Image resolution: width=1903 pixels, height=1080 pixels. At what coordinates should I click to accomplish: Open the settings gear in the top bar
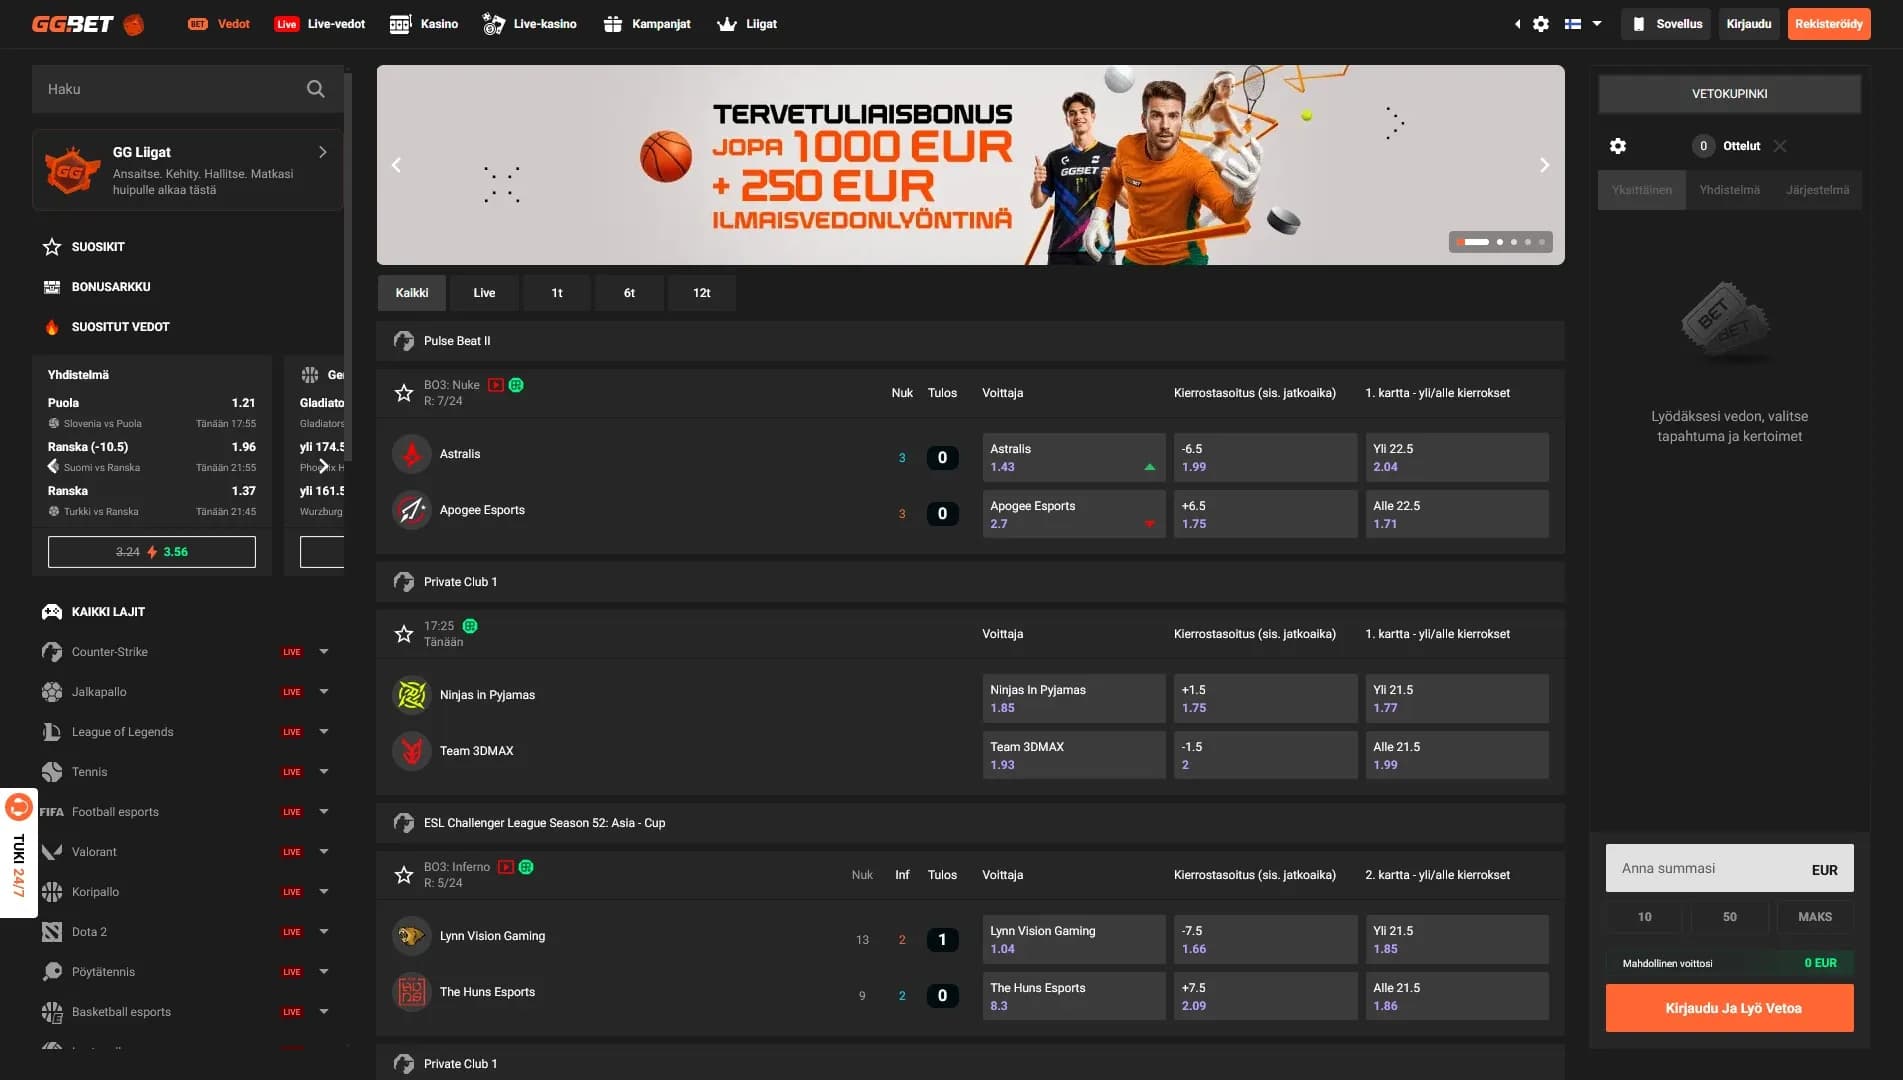1541,24
